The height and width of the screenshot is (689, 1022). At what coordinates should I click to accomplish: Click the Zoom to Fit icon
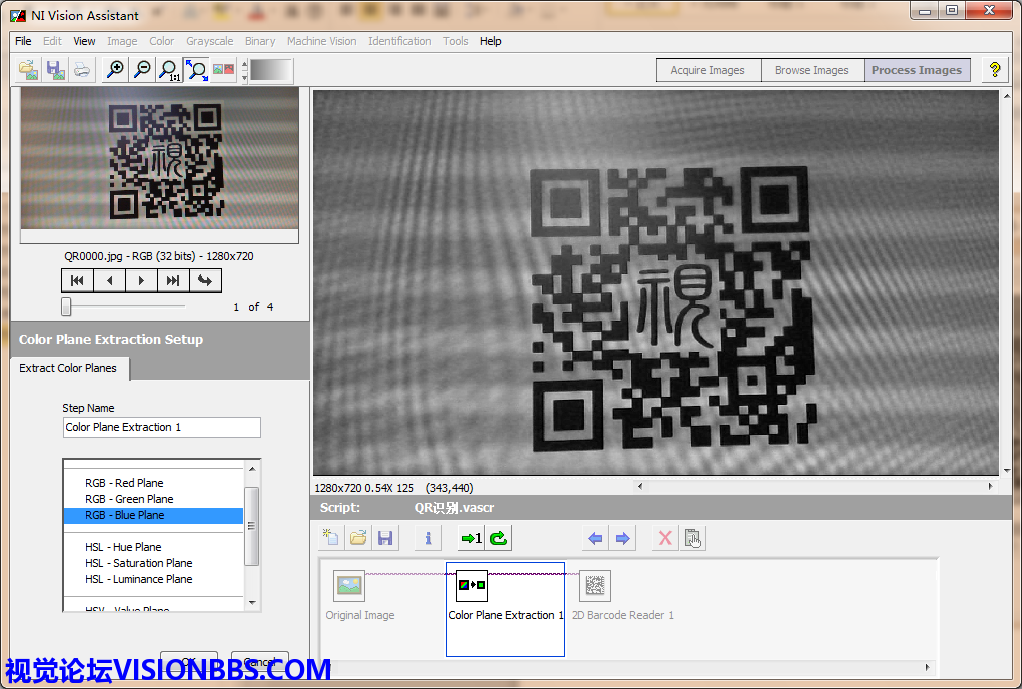197,70
